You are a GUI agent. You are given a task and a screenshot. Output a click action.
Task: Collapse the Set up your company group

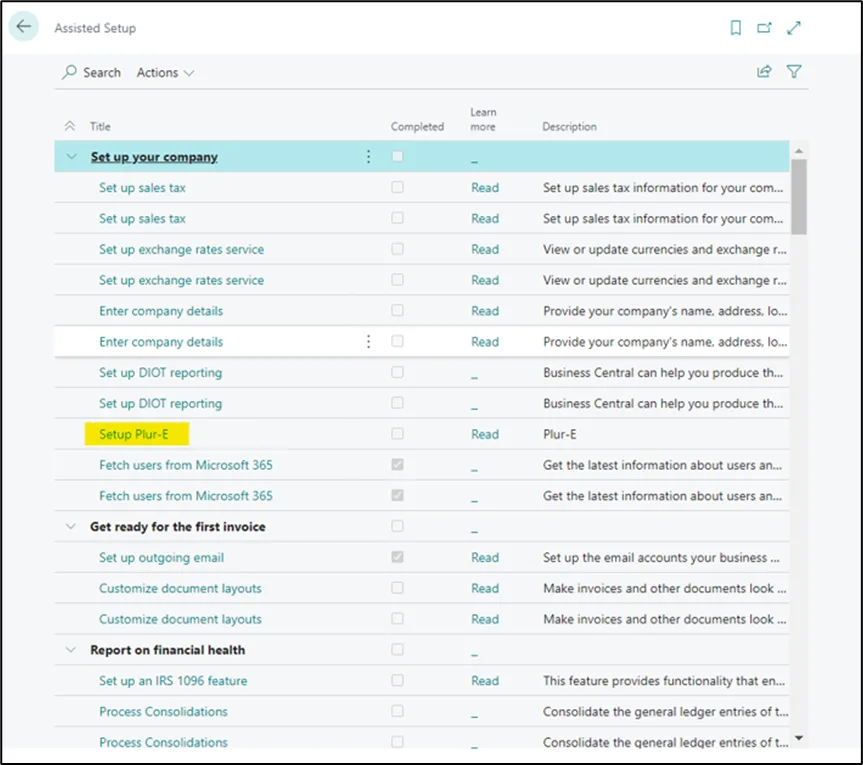pos(71,156)
